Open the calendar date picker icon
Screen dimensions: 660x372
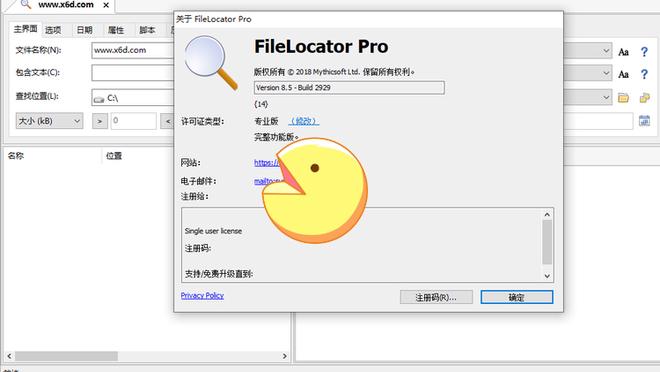[644, 121]
